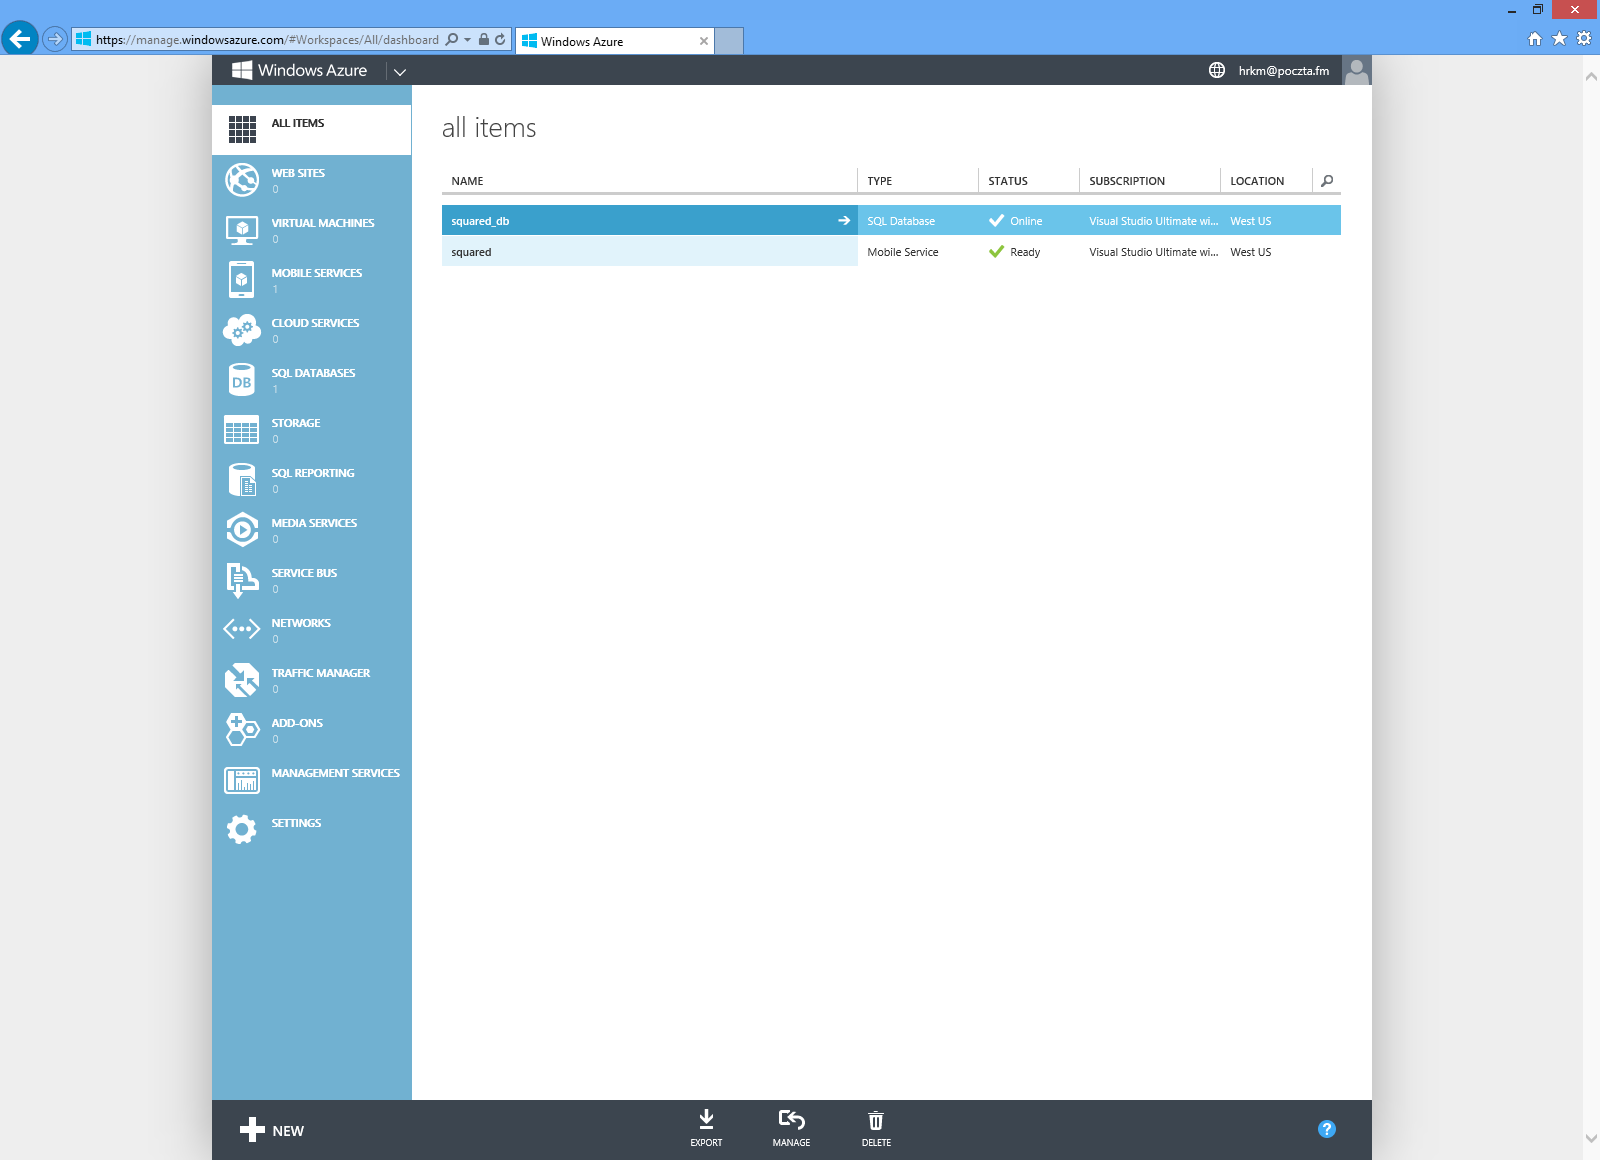Click the page scrollbar up arrow

pyautogui.click(x=1590, y=76)
